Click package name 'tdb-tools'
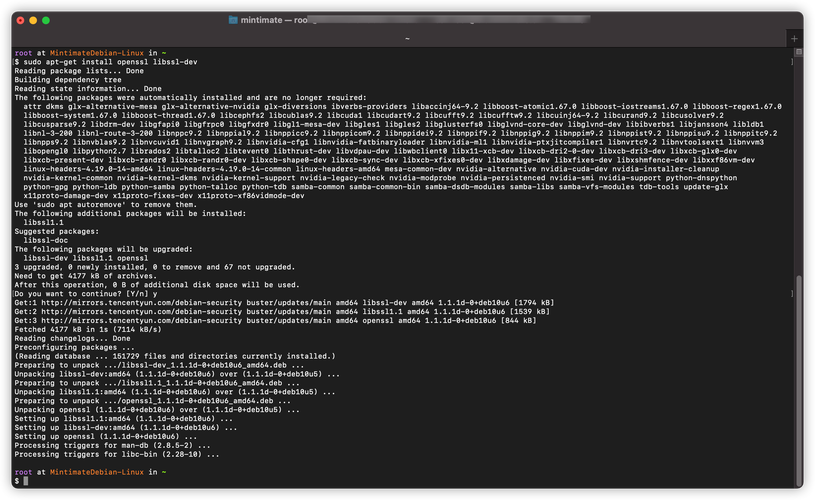Image resolution: width=815 pixels, height=500 pixels. [x=659, y=187]
